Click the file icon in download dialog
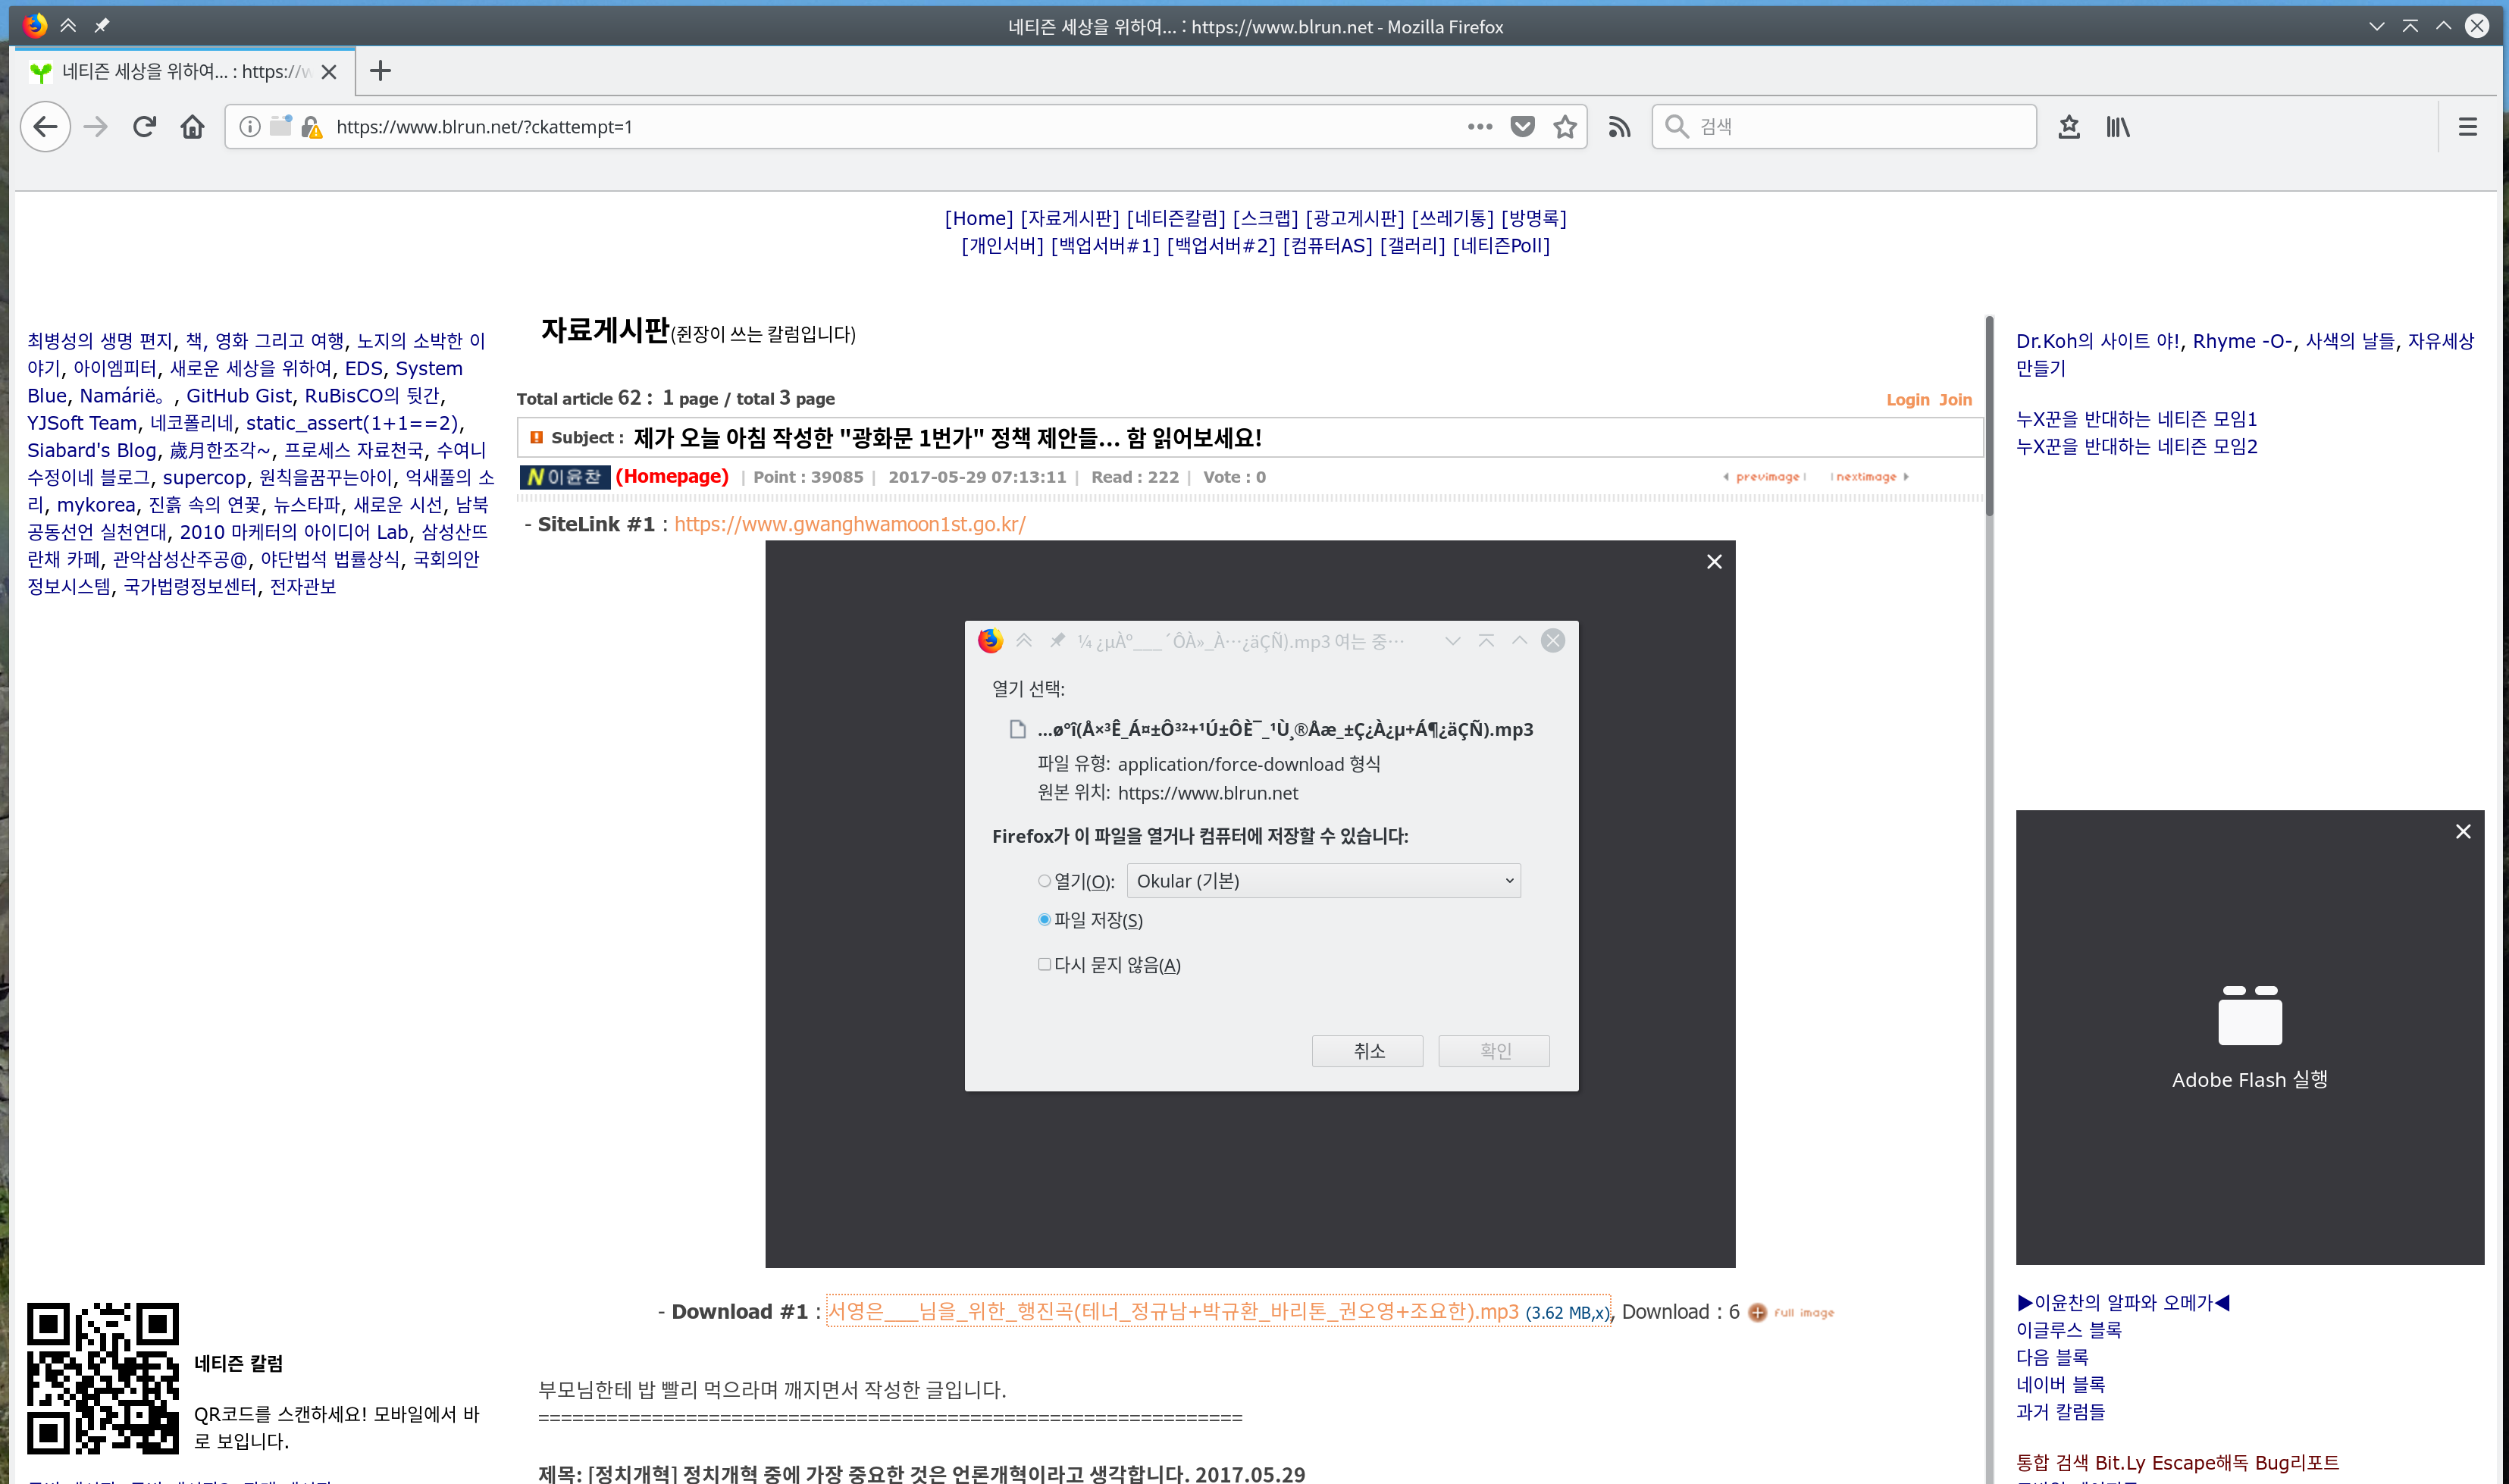Image resolution: width=2509 pixels, height=1484 pixels. (1017, 729)
